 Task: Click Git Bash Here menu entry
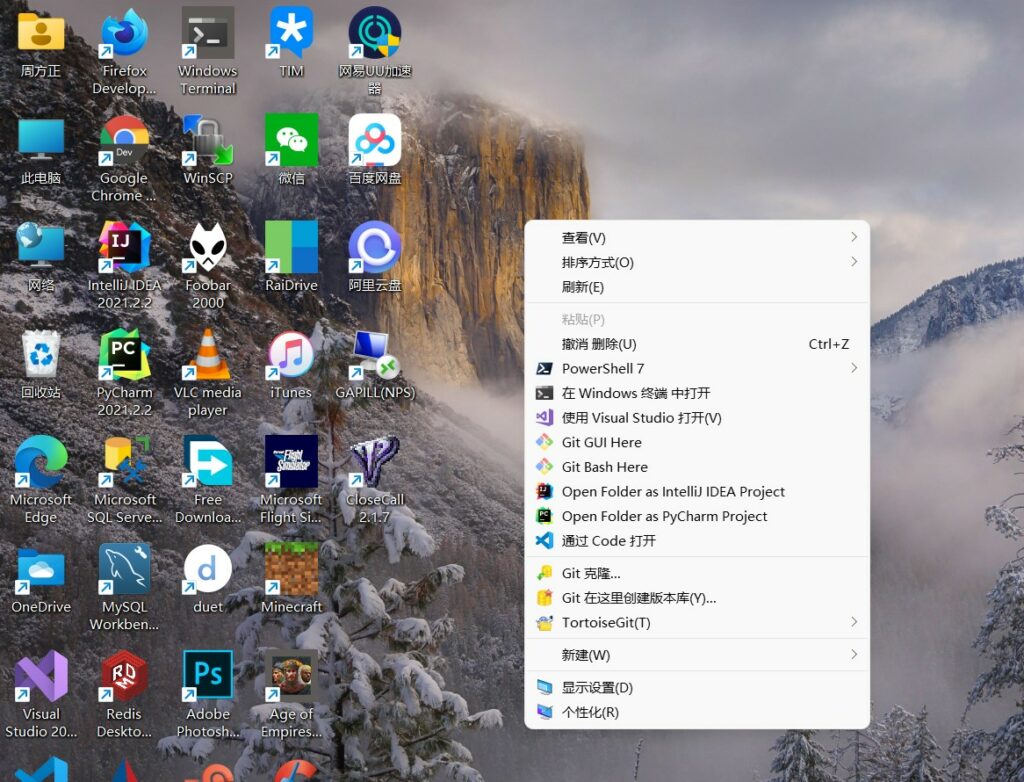tap(604, 467)
